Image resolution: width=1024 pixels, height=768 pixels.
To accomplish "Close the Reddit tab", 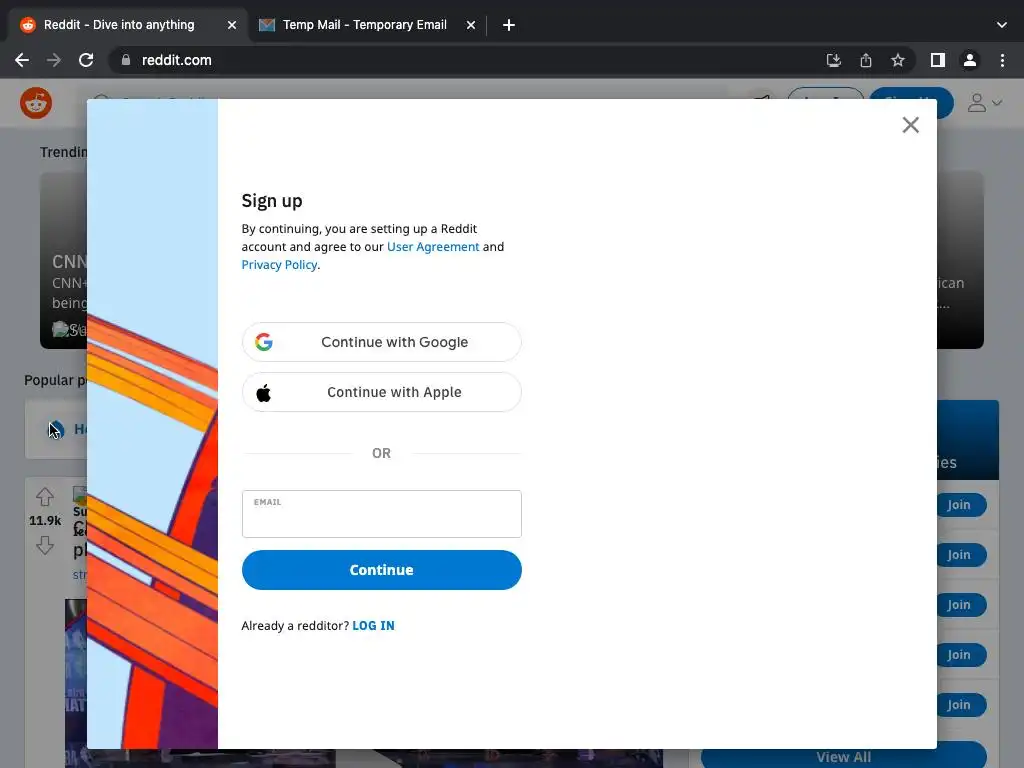I will [232, 25].
